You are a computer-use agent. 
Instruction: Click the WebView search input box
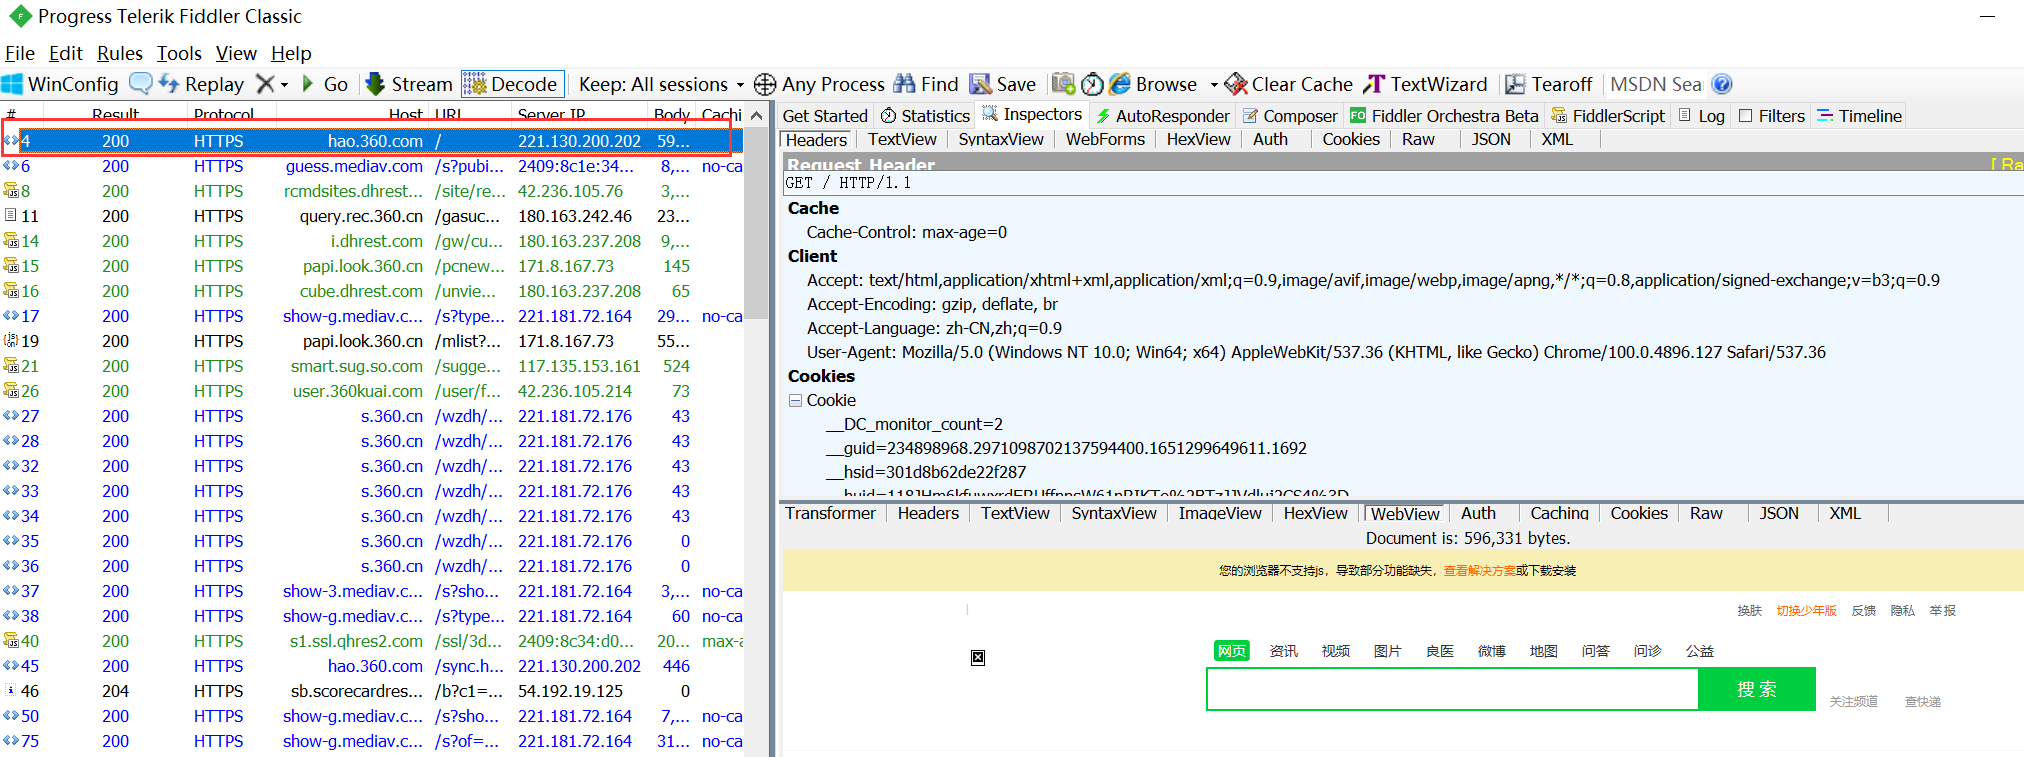pyautogui.click(x=1452, y=689)
